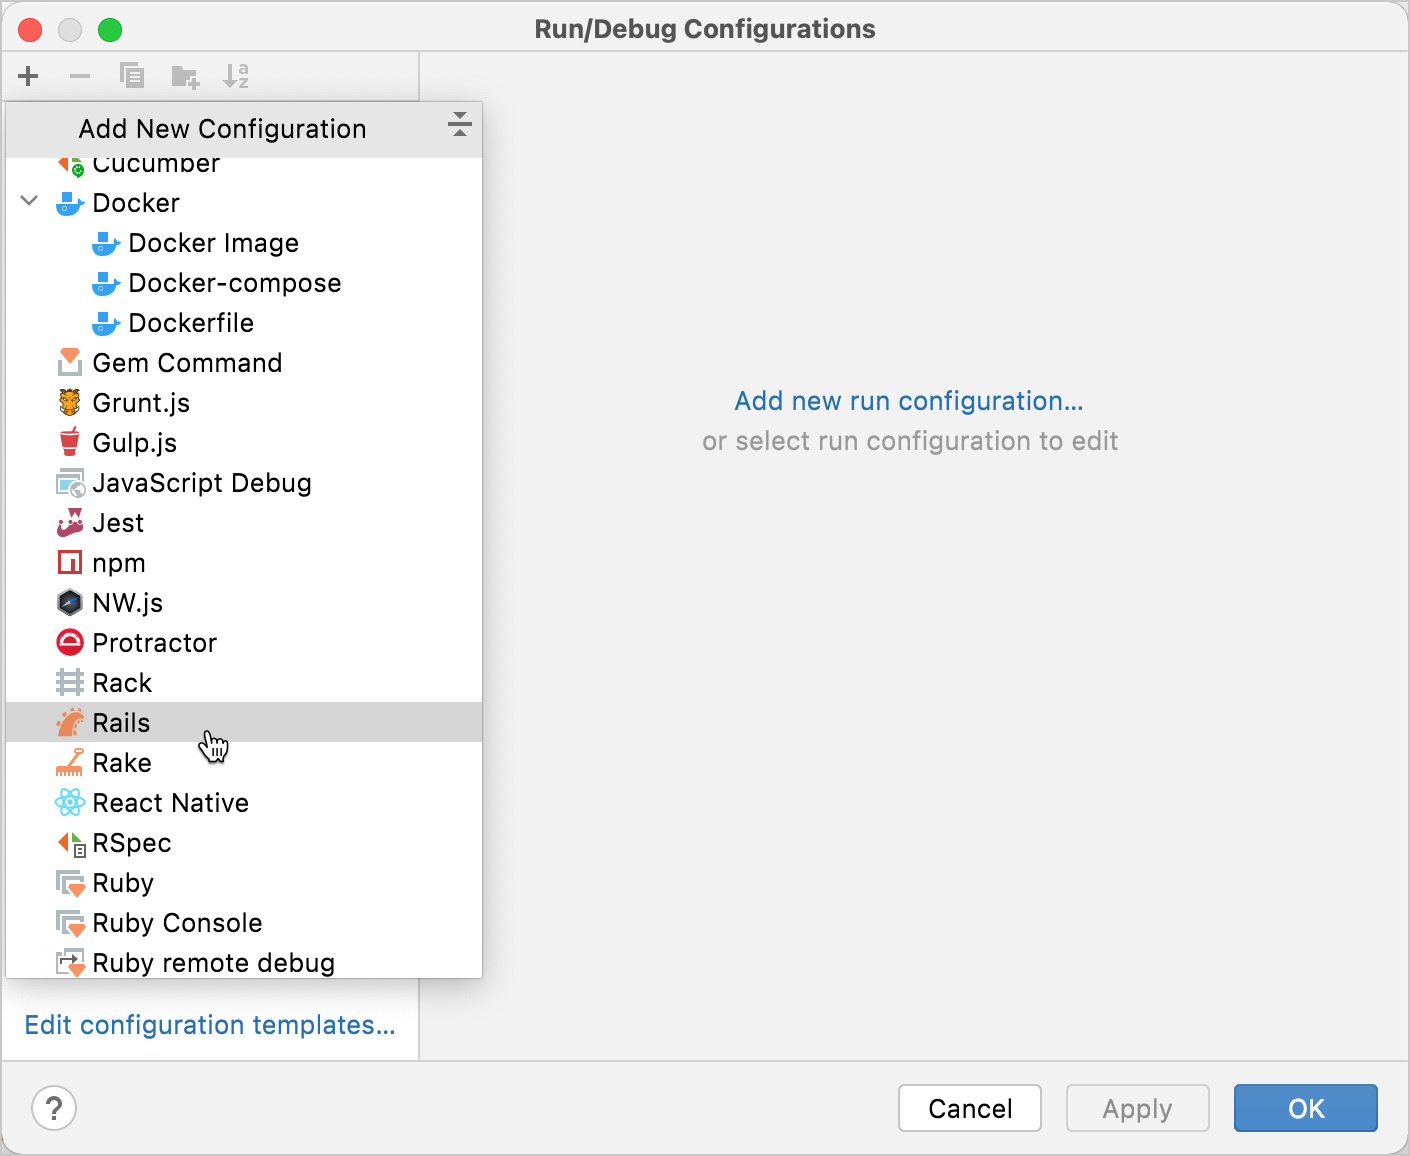This screenshot has width=1410, height=1156.
Task: Click the Docker group label
Action: [136, 203]
